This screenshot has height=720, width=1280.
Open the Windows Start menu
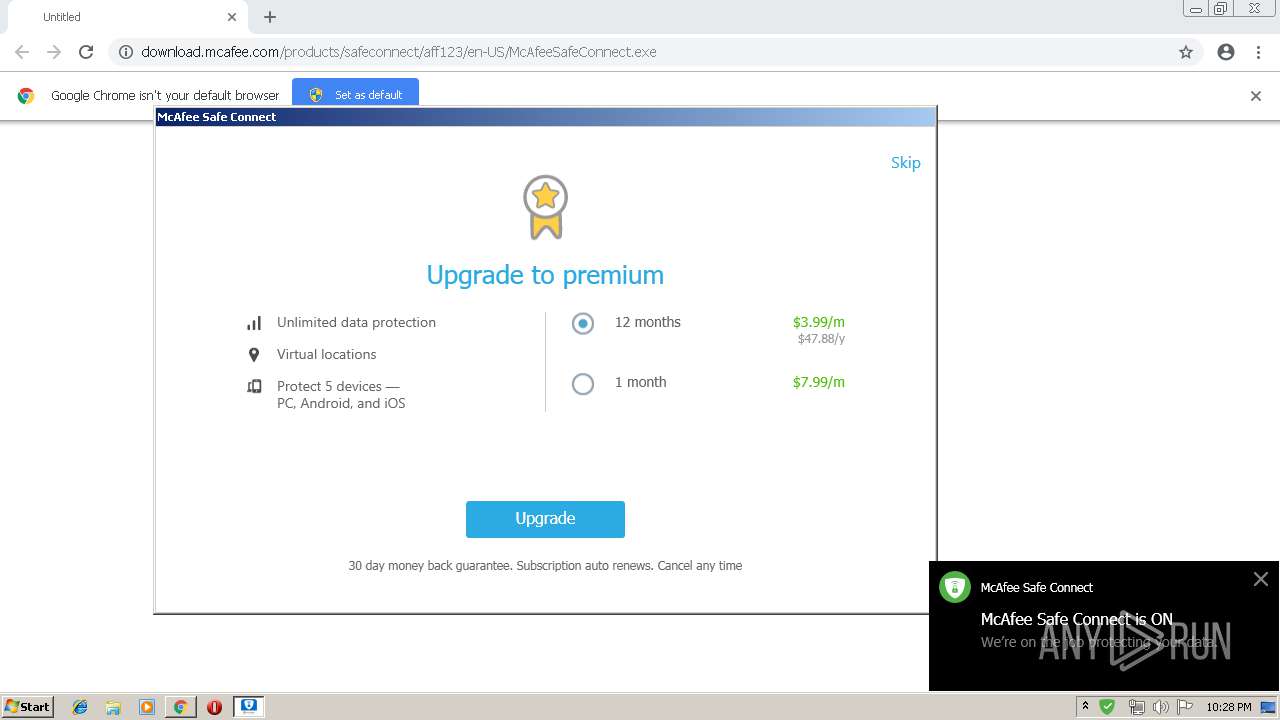(28, 706)
